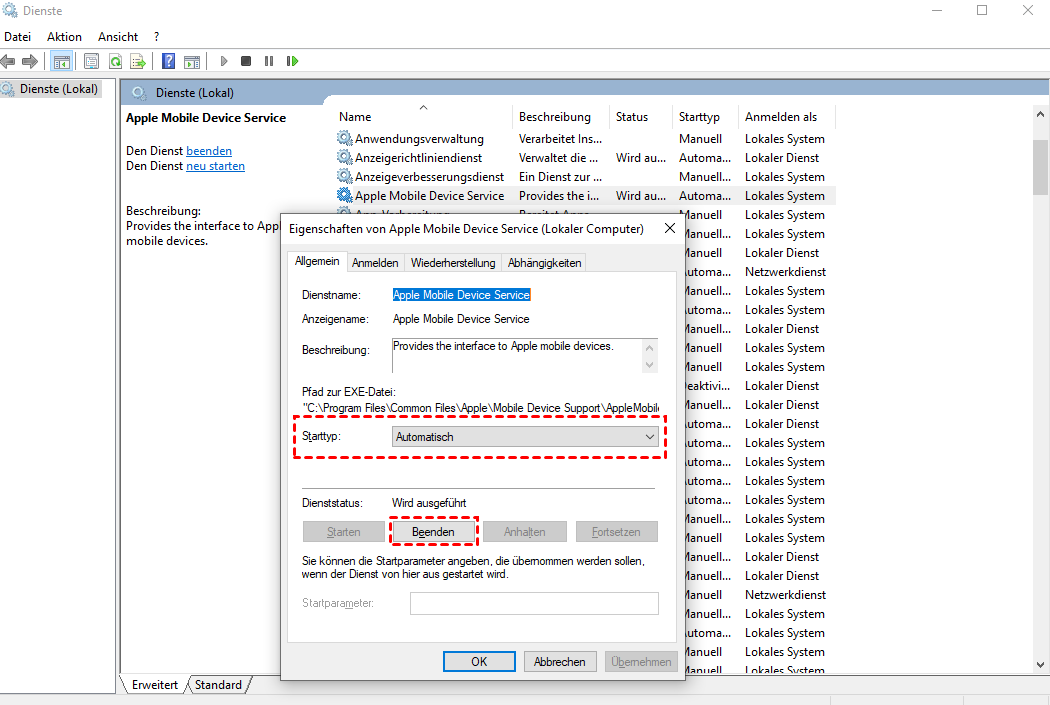Click the Apple Mobile Device Service heading in left pane
The image size is (1050, 705).
tap(206, 118)
